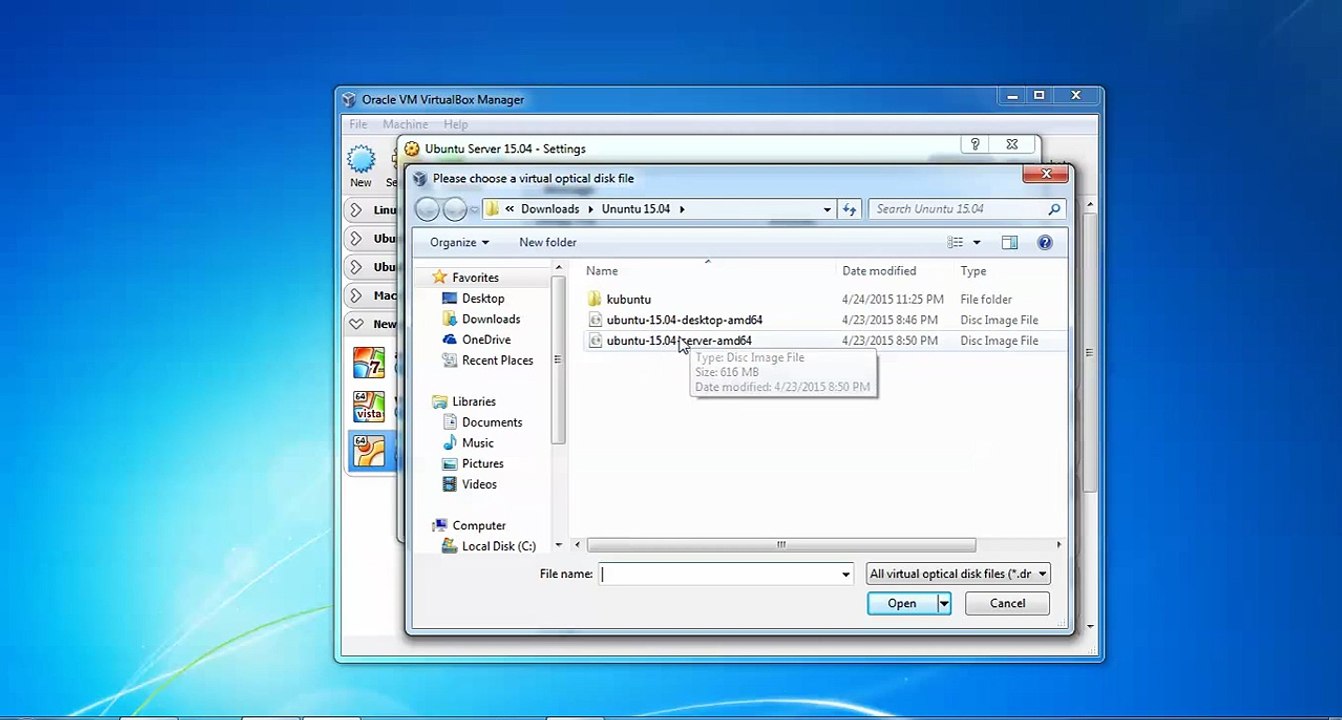
Task: Close the virtual optical disk file dialog
Action: [x=1046, y=175]
